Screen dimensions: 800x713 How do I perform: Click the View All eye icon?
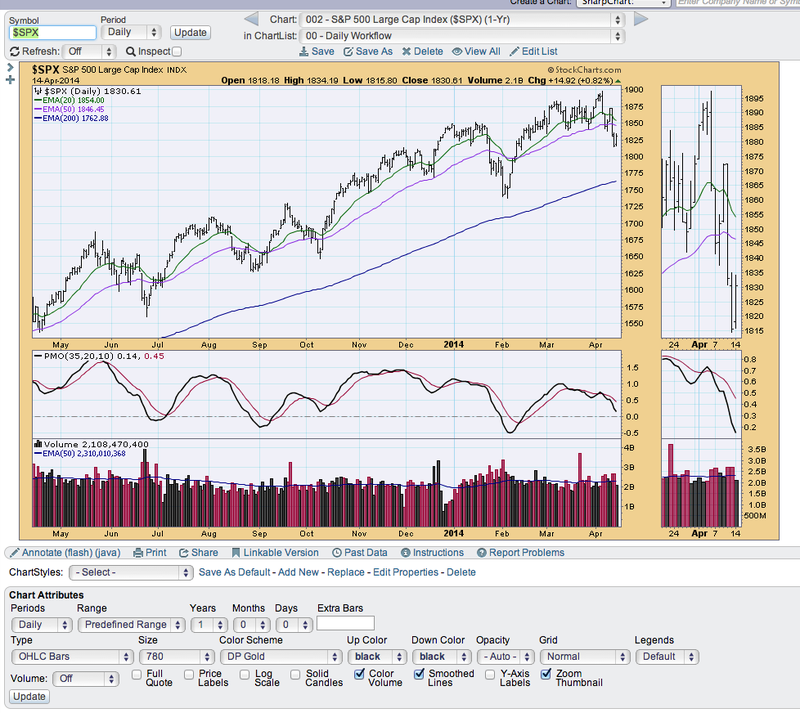(x=457, y=52)
